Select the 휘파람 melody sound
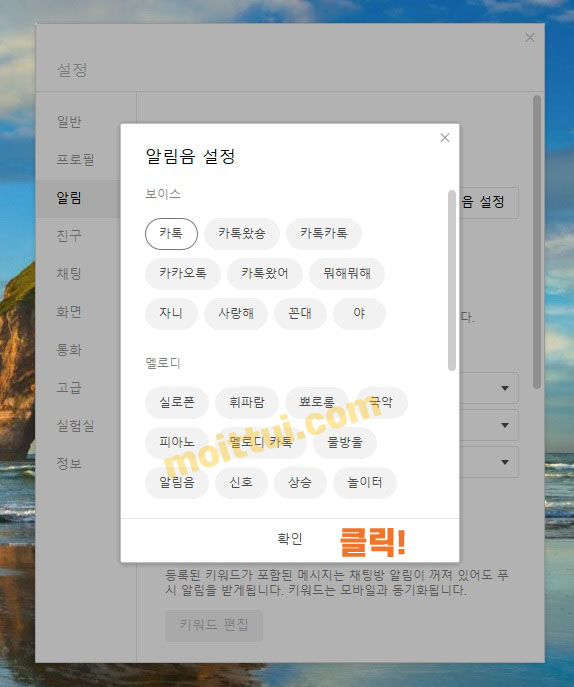The width and height of the screenshot is (574, 687). tap(247, 403)
